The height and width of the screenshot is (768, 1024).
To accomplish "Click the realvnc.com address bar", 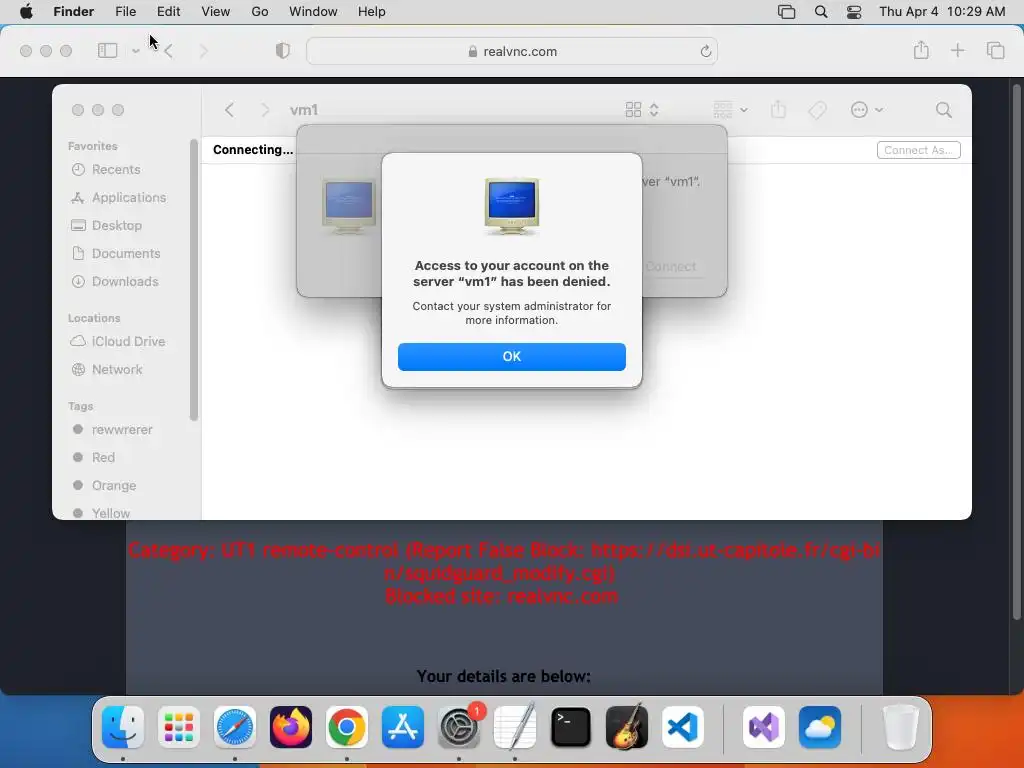I will click(x=511, y=51).
